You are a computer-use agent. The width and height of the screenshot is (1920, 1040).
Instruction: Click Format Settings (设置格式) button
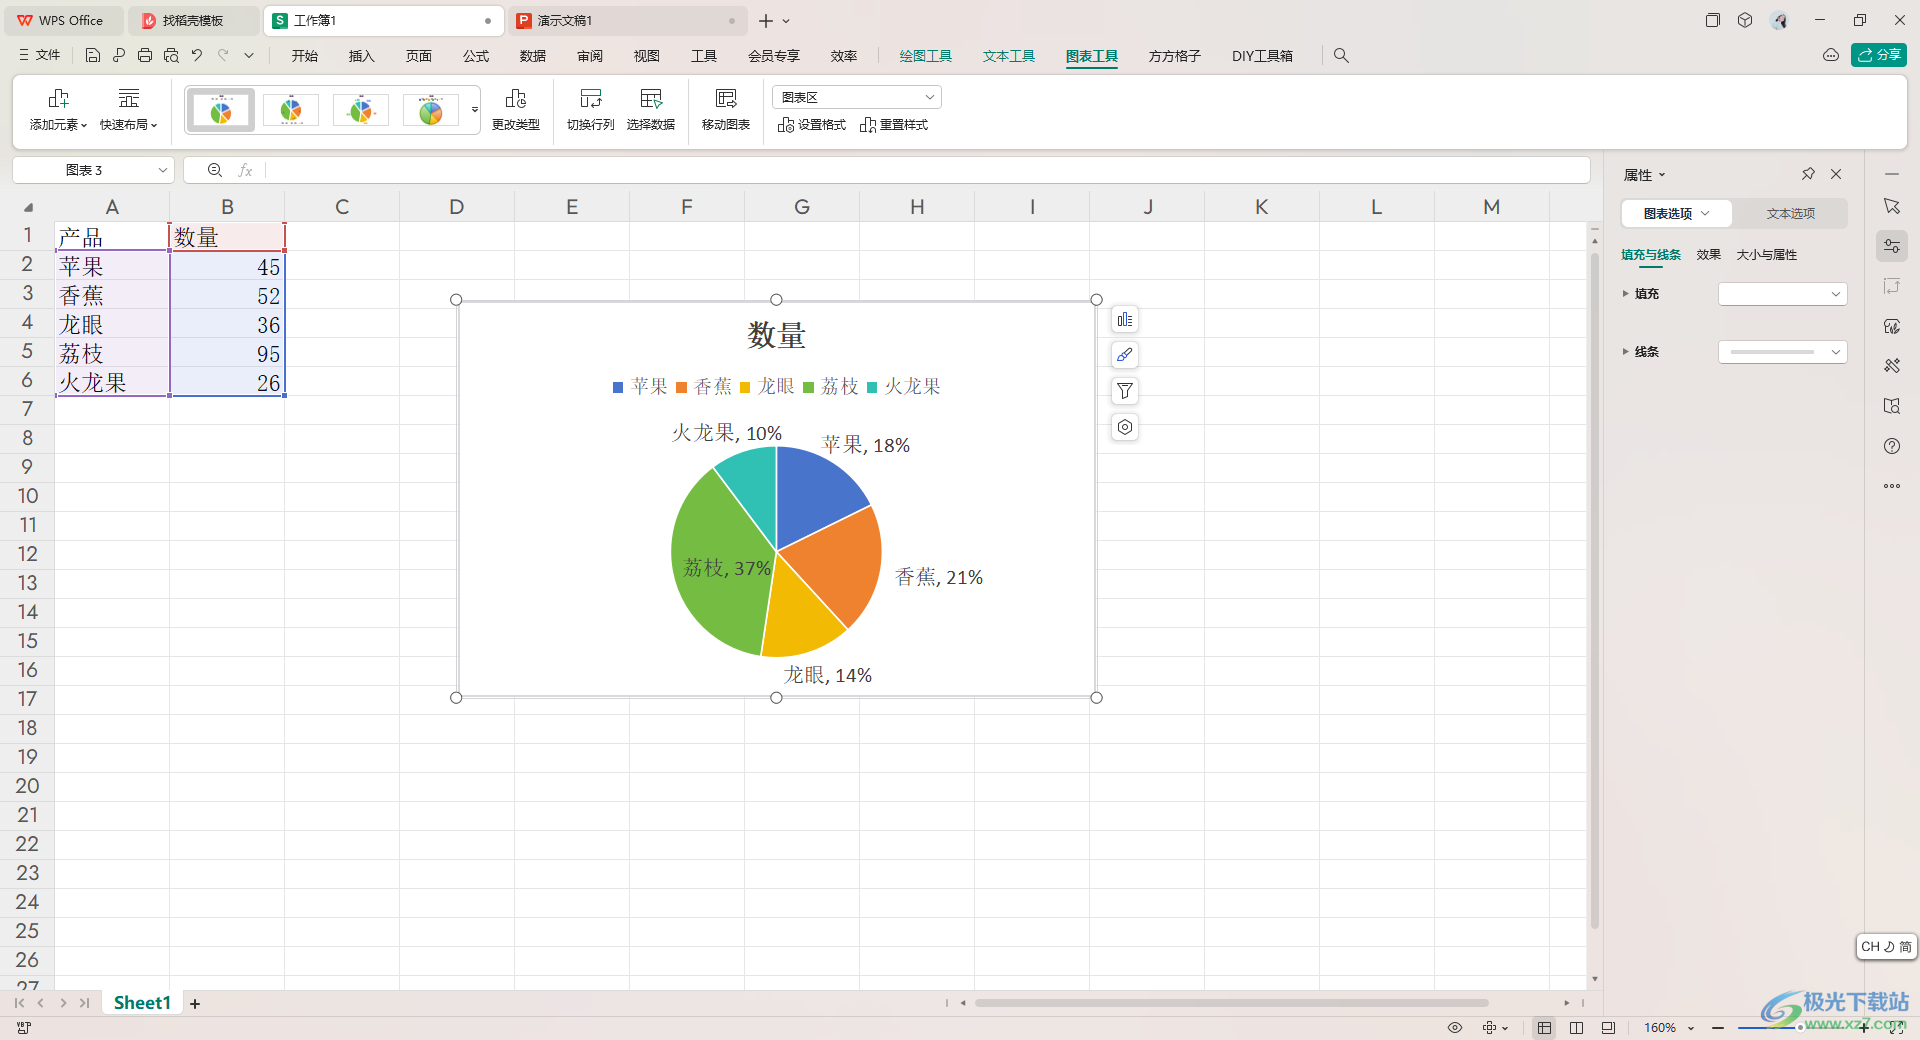tap(812, 125)
